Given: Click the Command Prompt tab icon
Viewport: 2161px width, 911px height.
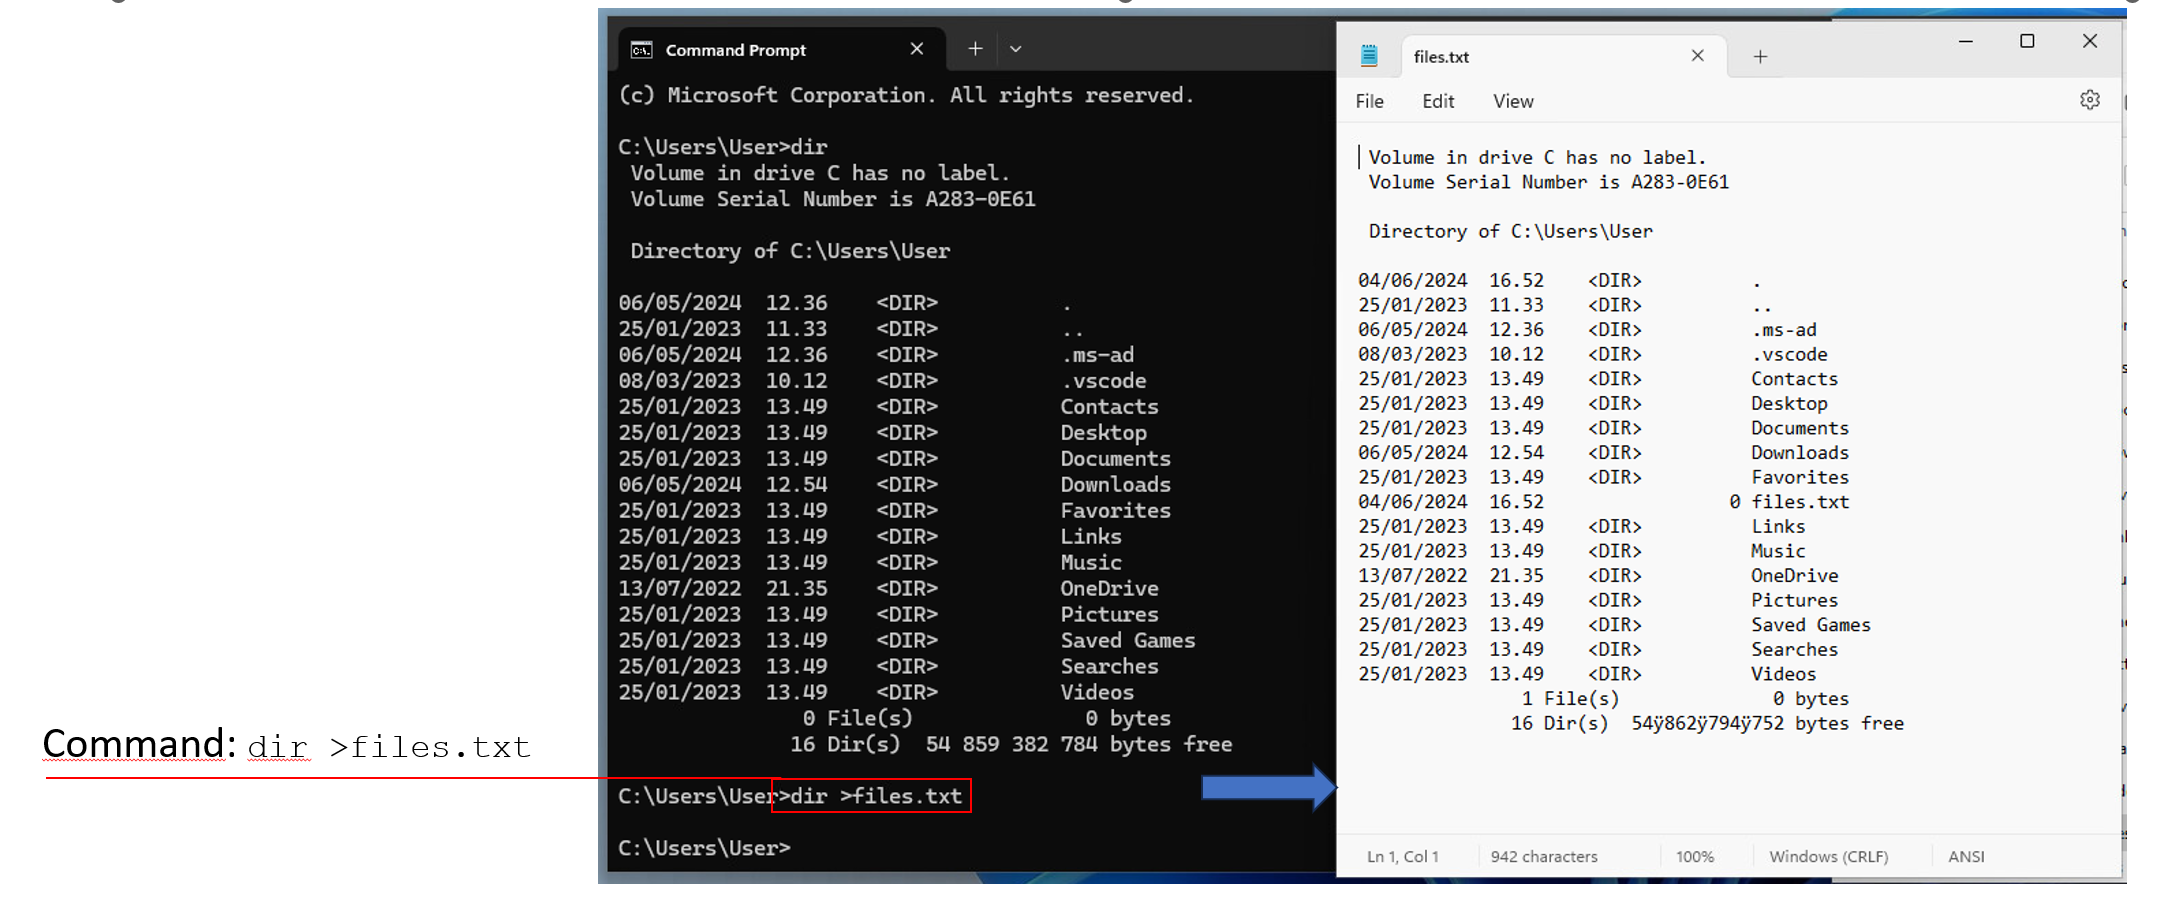Looking at the screenshot, I should [641, 50].
